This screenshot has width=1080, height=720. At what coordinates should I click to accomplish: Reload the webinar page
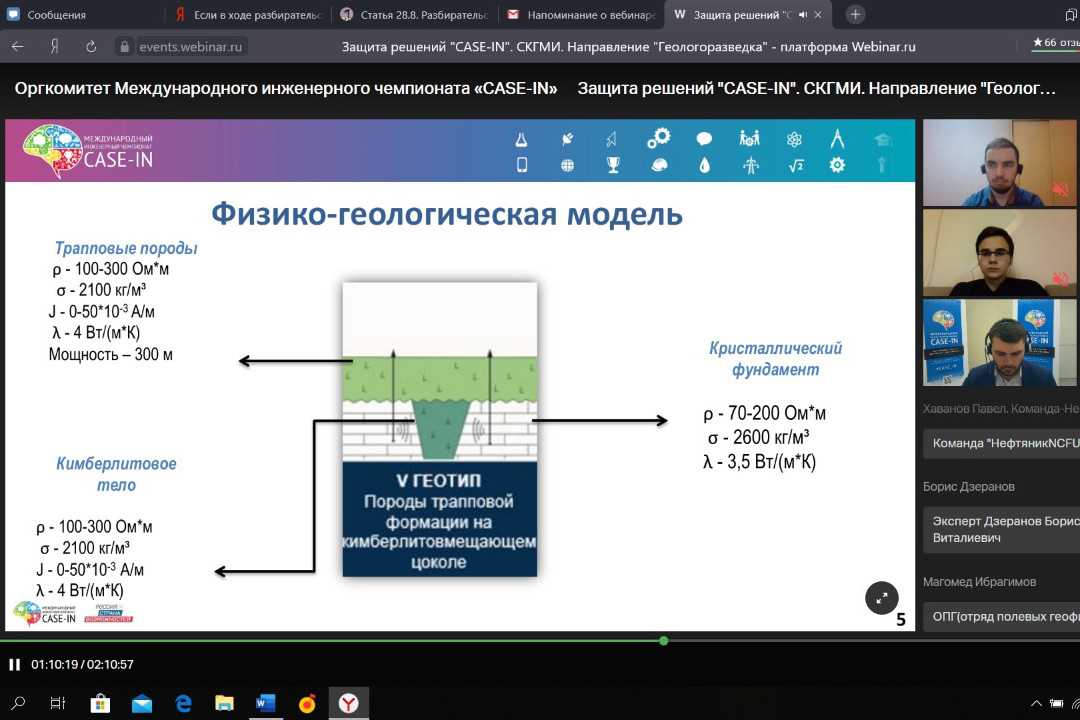pyautogui.click(x=91, y=46)
